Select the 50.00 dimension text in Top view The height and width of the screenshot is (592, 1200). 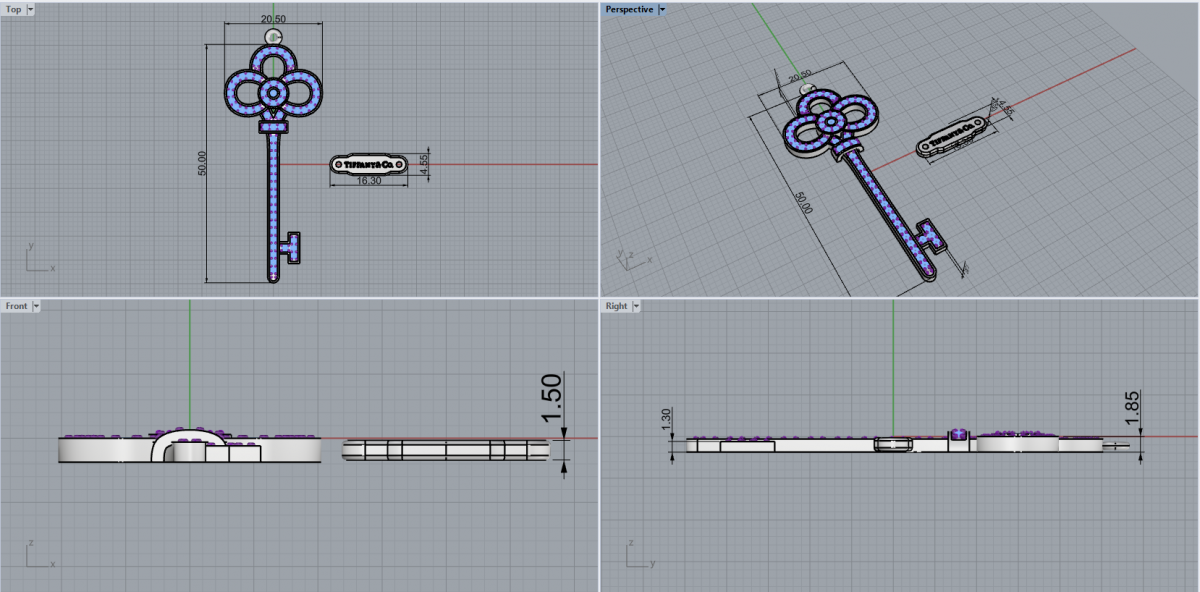[x=202, y=163]
